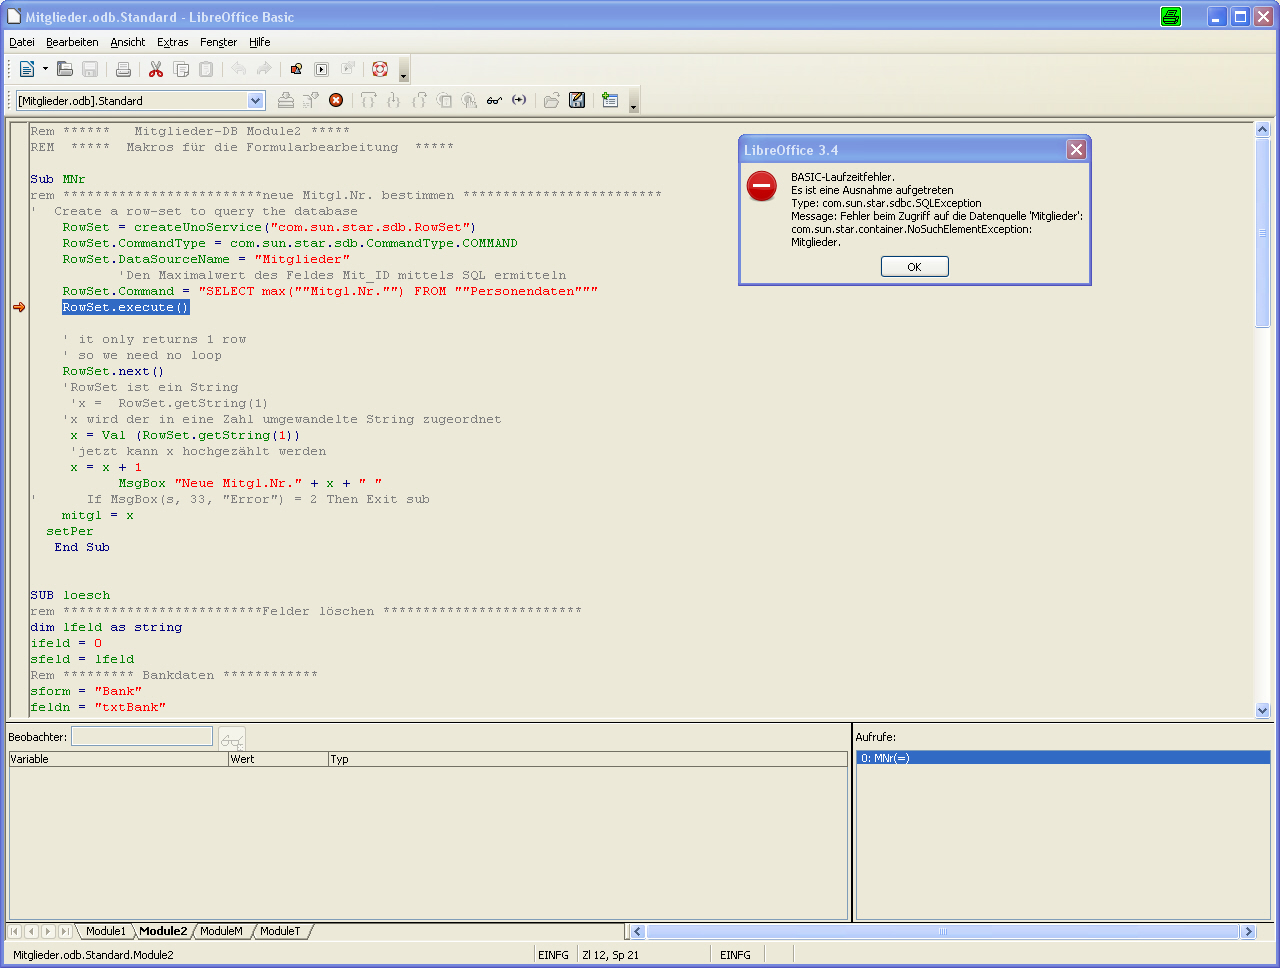
Task: Create a new document with New icon
Action: point(27,69)
